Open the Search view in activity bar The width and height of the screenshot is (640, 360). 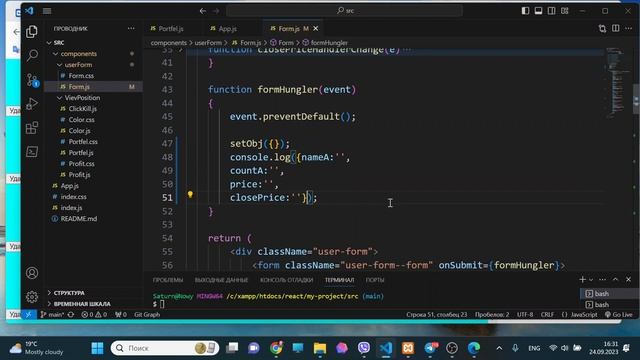point(32,55)
